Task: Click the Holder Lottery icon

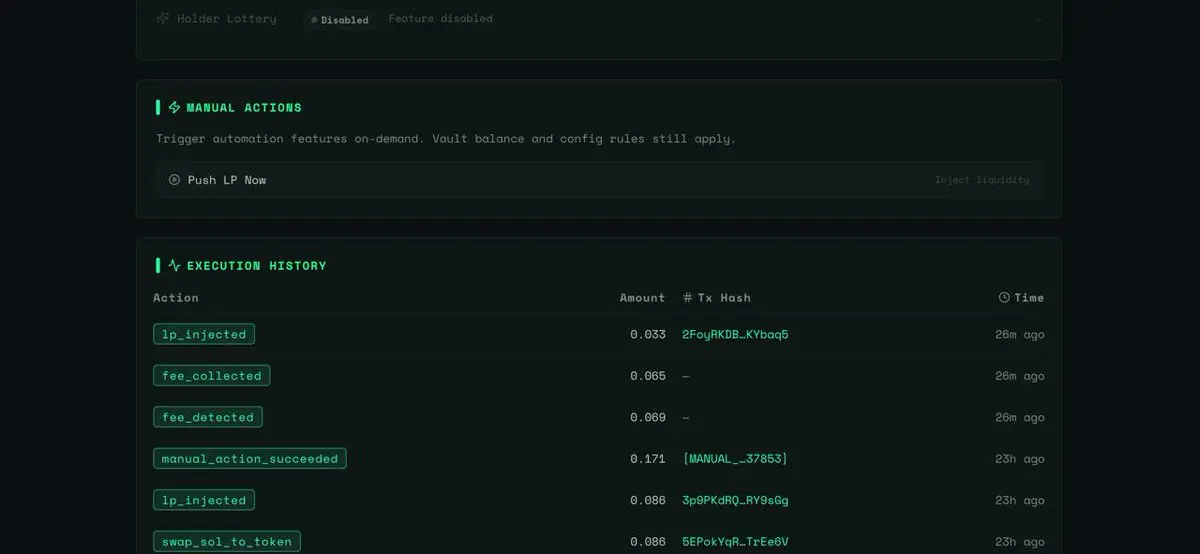Action: 163,19
